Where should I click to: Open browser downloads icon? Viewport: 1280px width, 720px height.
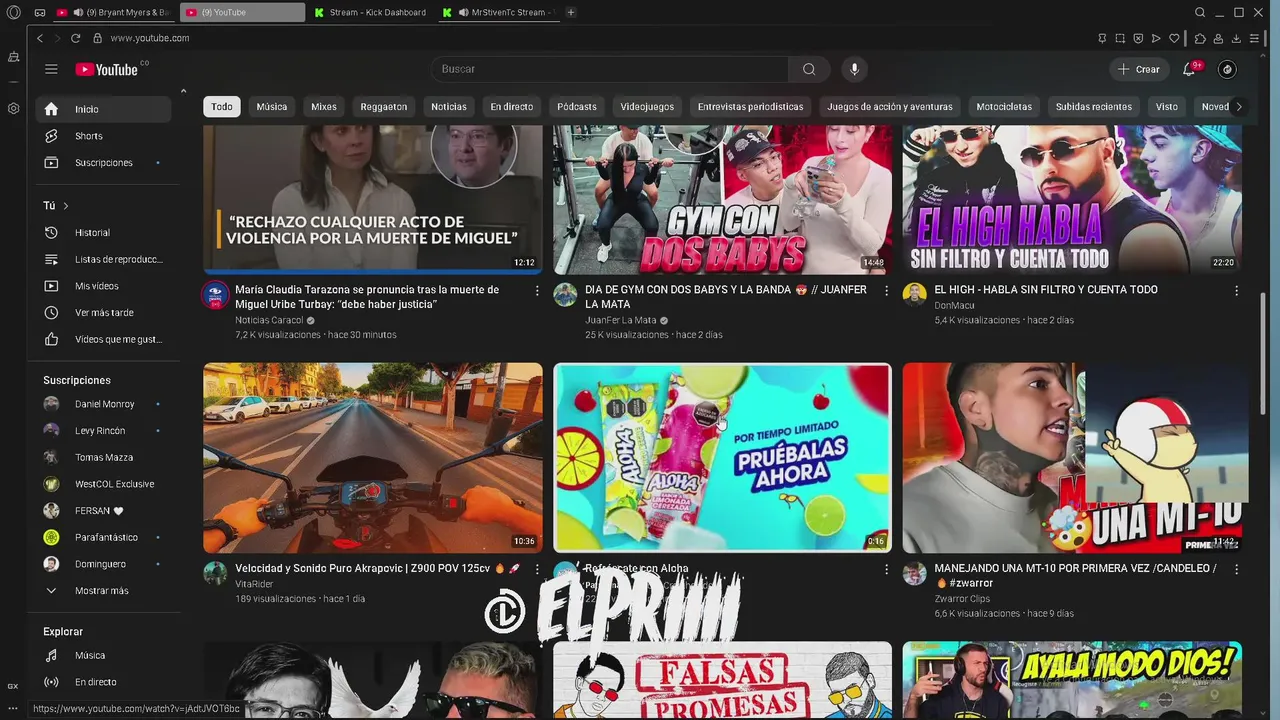point(1236,38)
